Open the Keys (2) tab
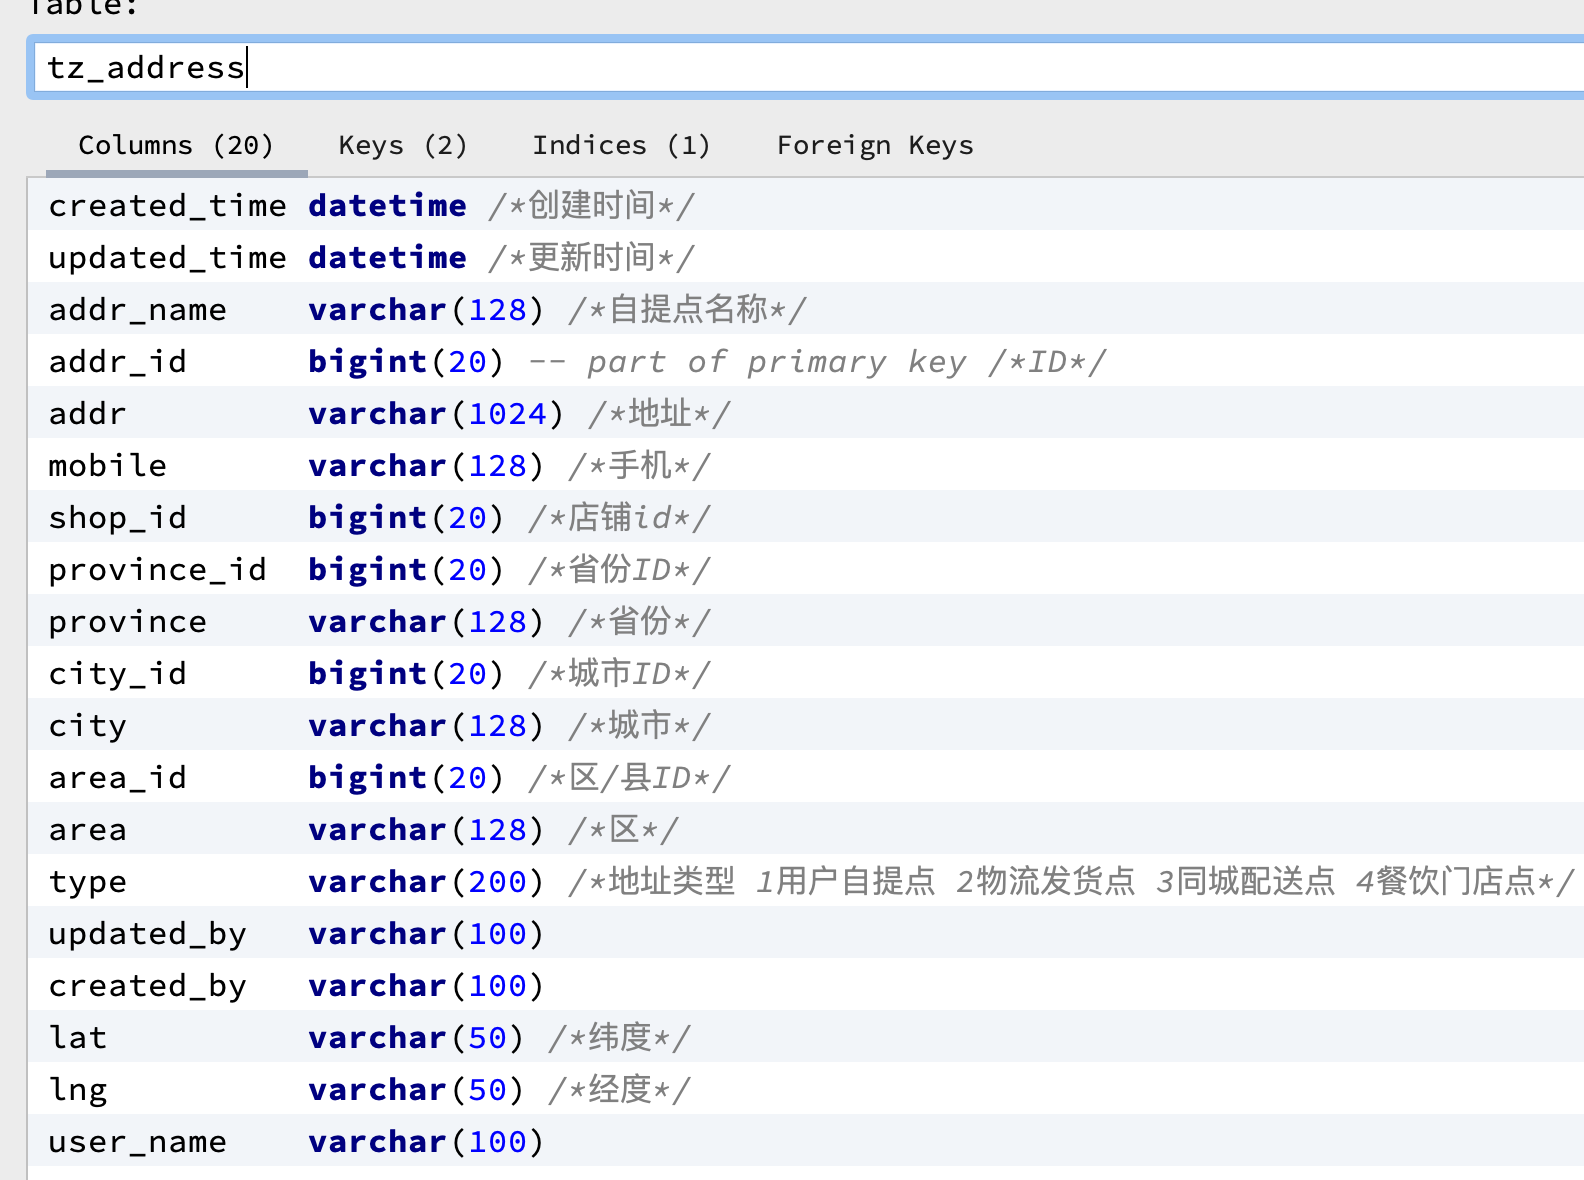Screen dimensions: 1584x1180 403,146
